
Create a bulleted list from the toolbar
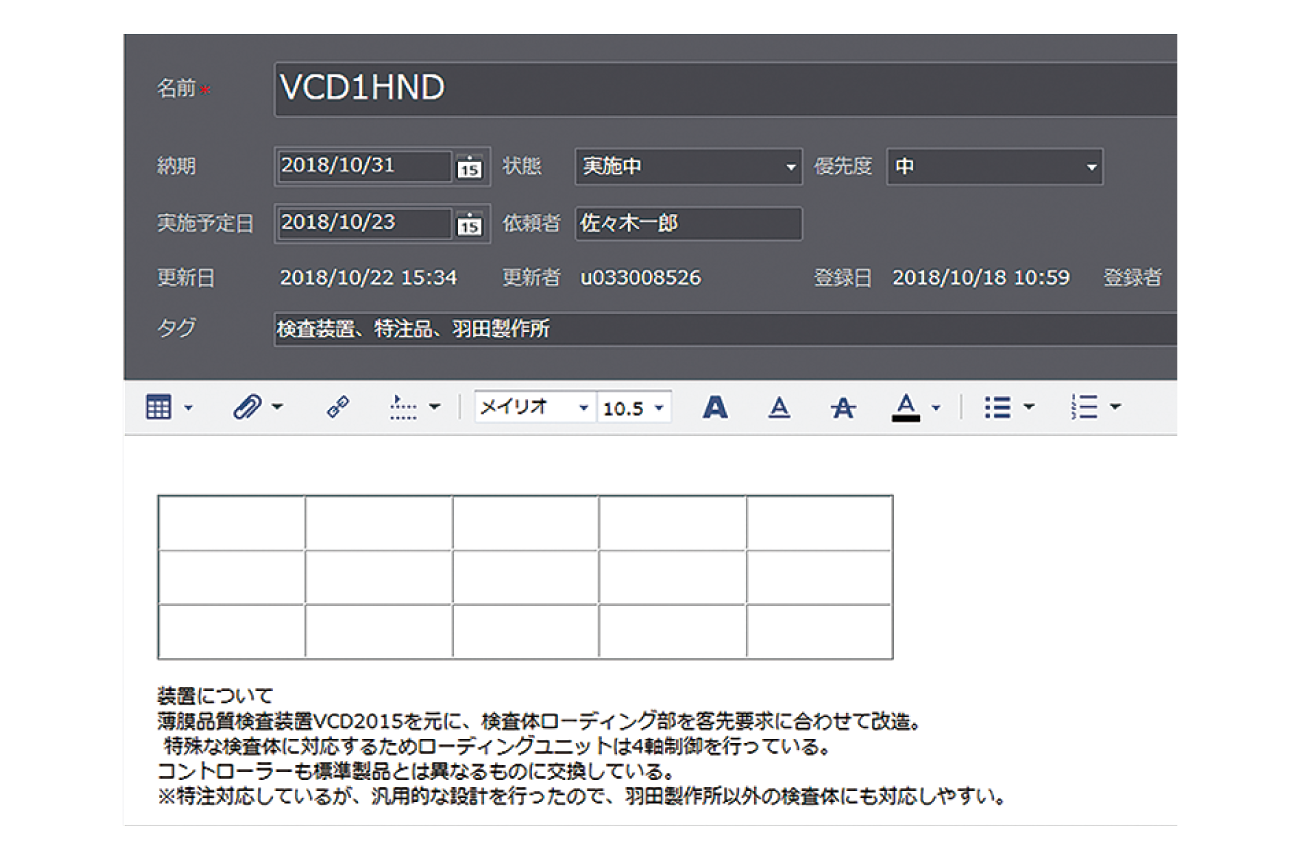[x=997, y=406]
